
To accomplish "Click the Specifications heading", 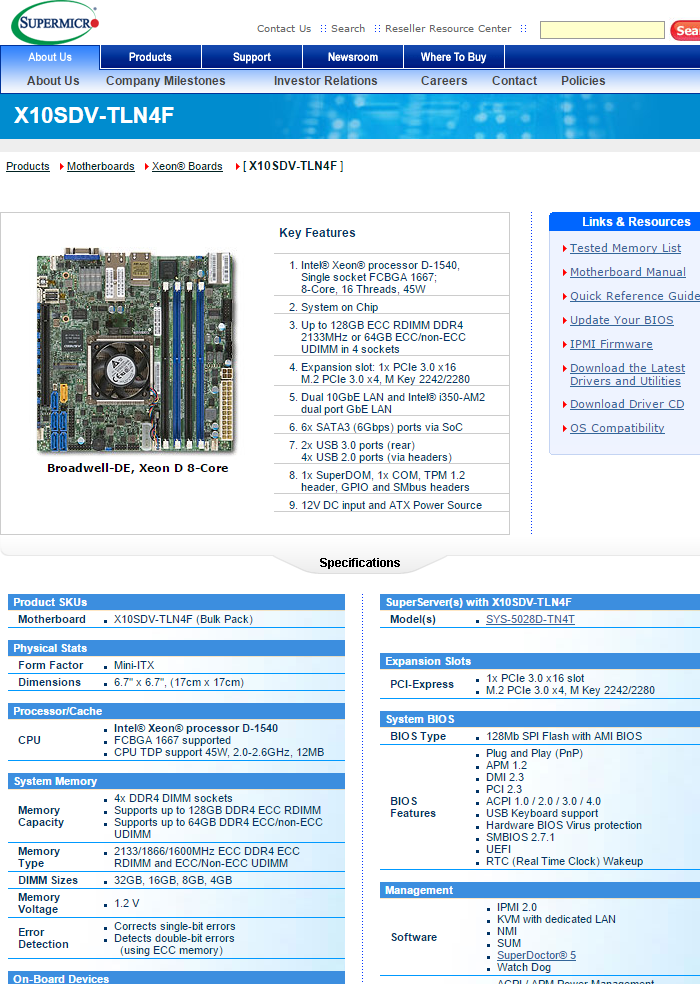I will tap(359, 563).
